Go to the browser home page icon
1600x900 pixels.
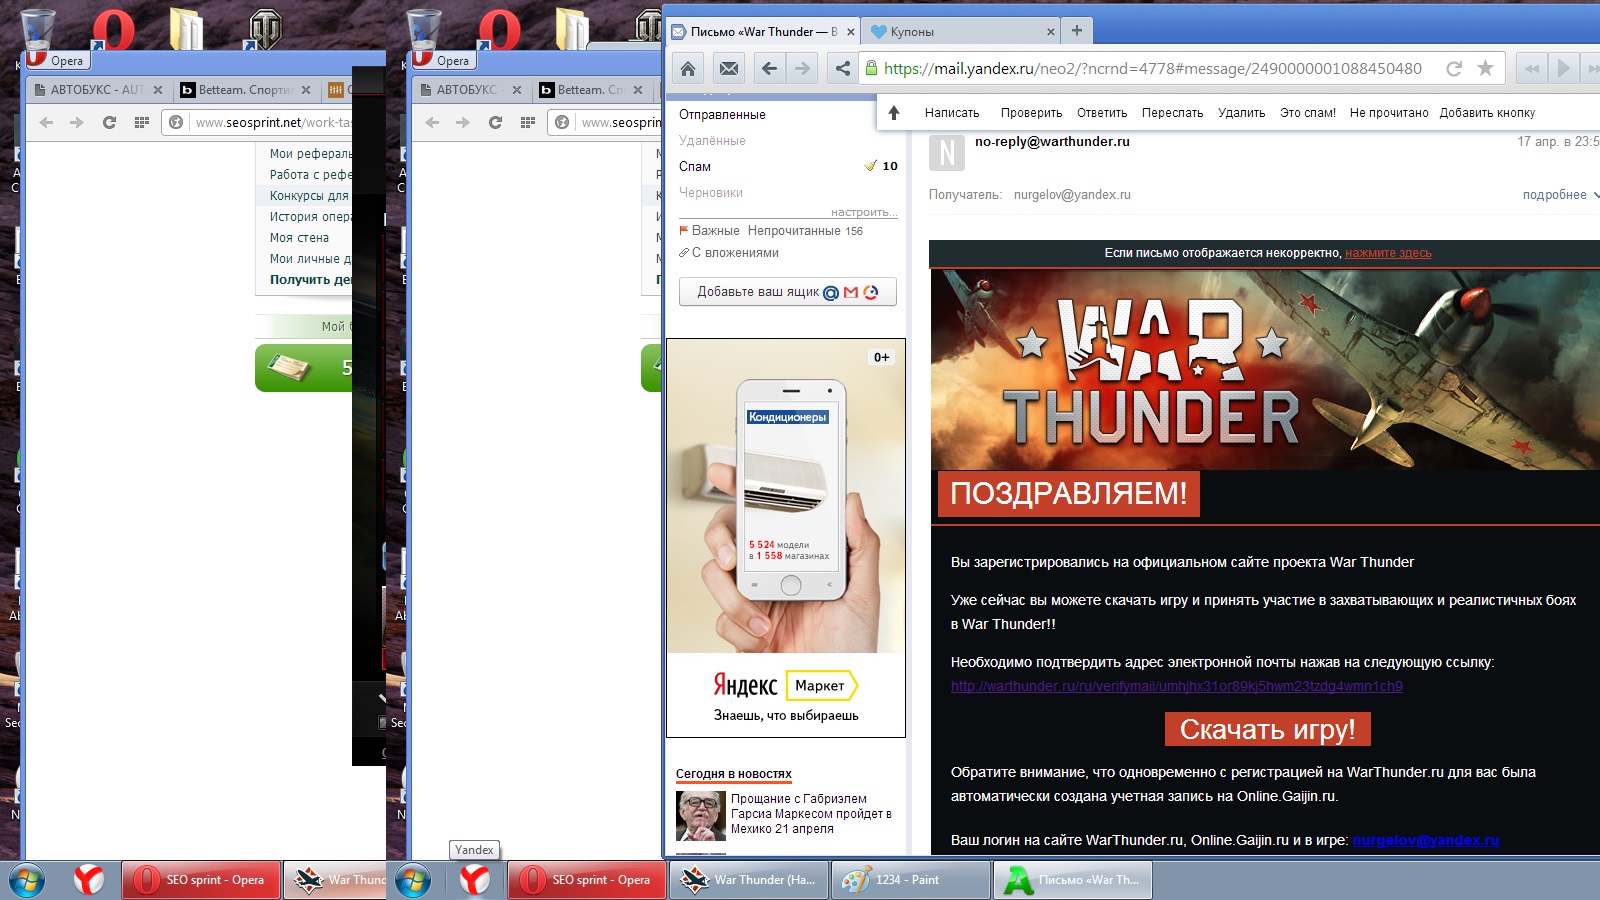click(688, 69)
